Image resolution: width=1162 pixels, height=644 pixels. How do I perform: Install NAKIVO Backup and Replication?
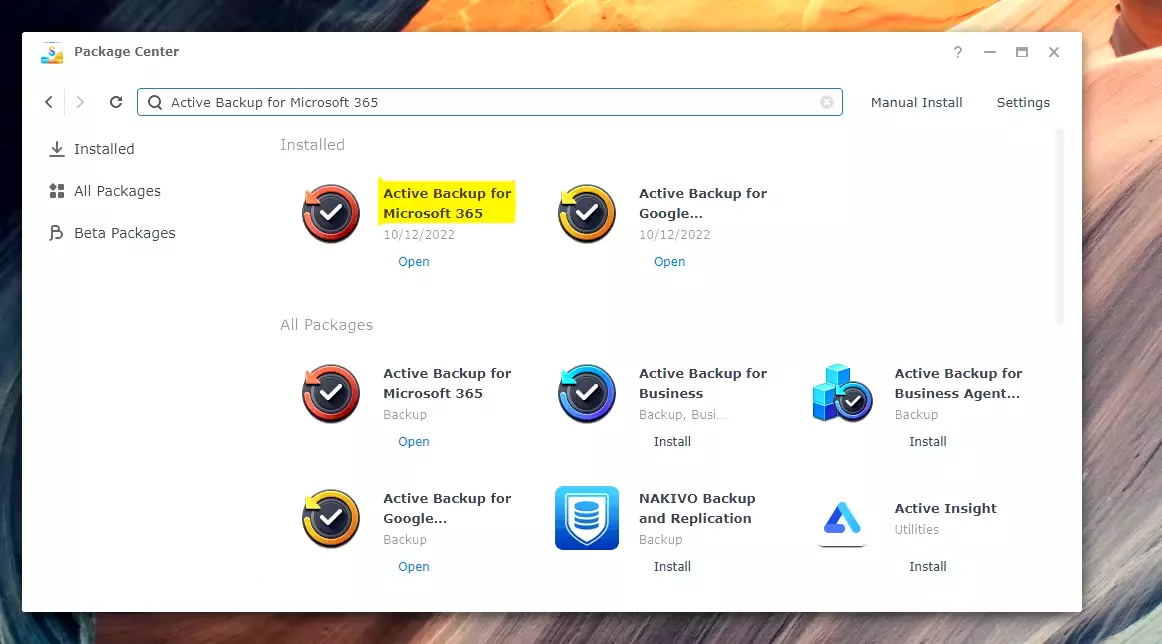(x=672, y=566)
